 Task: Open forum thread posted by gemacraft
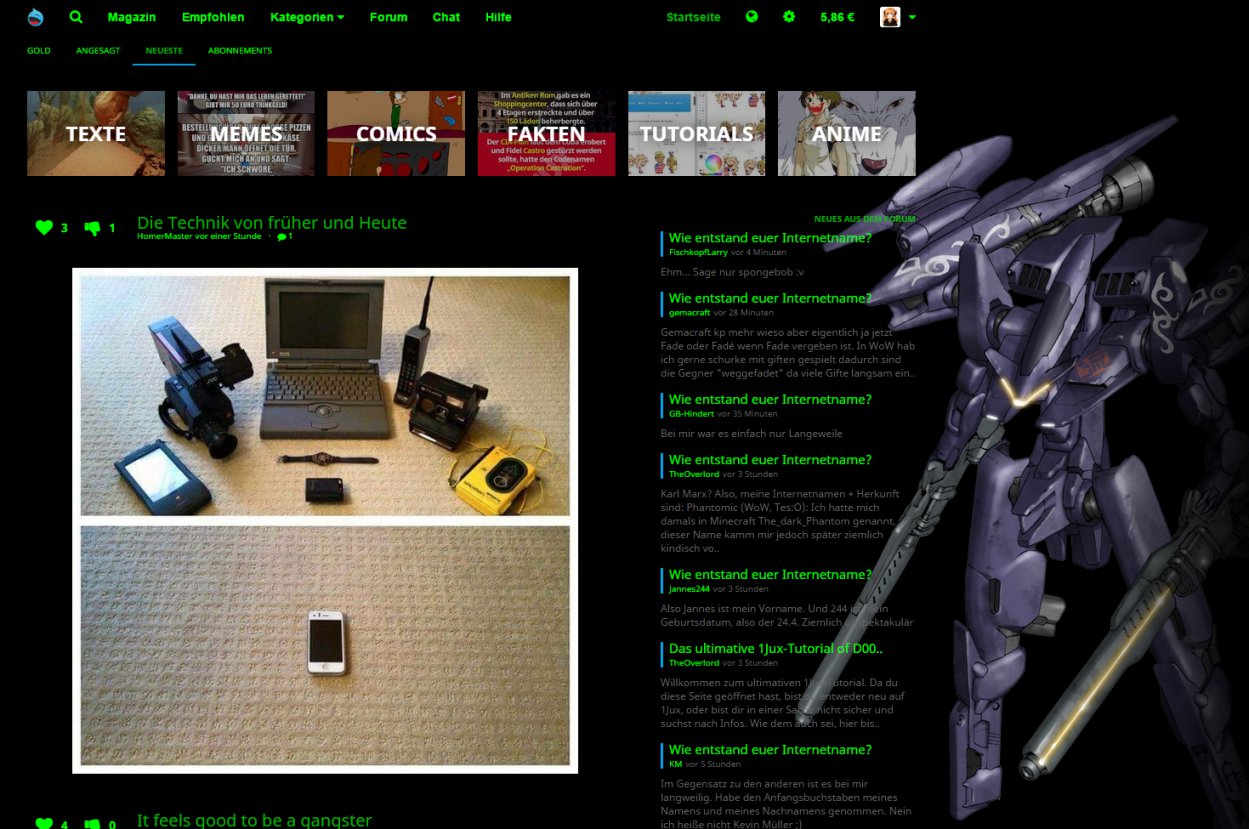[770, 298]
